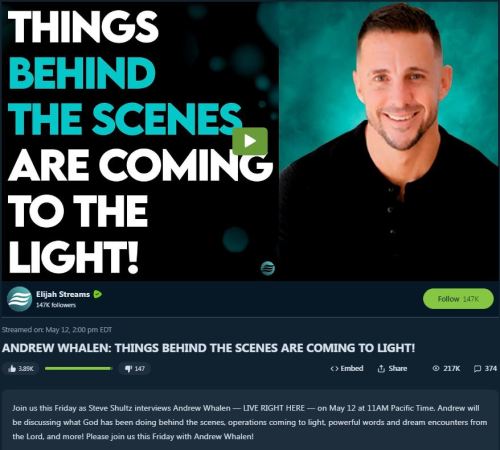Click the streamed on date text

pos(57,330)
